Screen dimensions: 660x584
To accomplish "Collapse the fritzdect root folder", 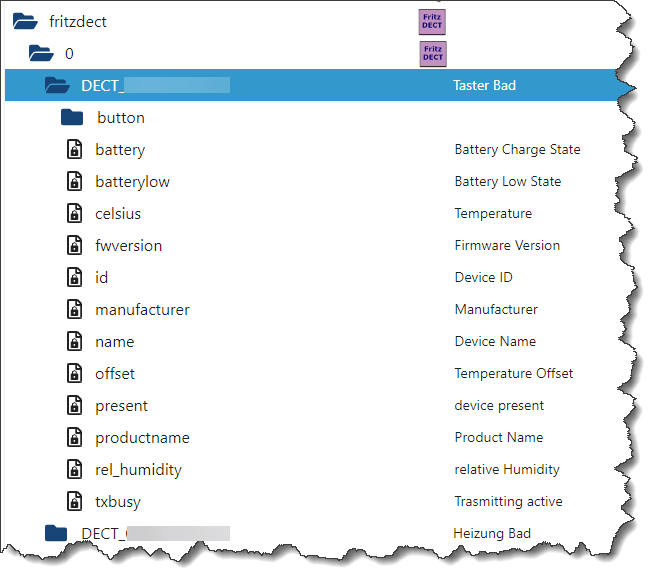I will 24,21.
